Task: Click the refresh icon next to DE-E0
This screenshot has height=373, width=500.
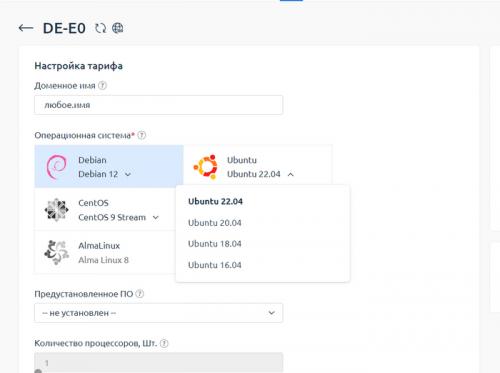Action: tap(100, 28)
